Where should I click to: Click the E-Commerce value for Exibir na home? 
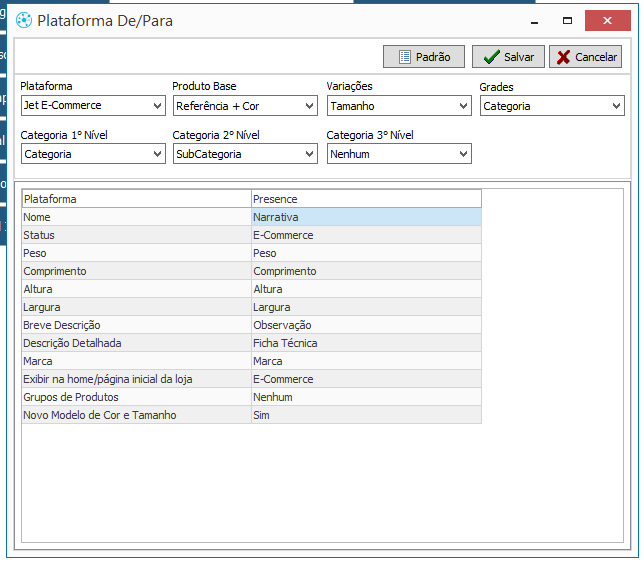366,379
